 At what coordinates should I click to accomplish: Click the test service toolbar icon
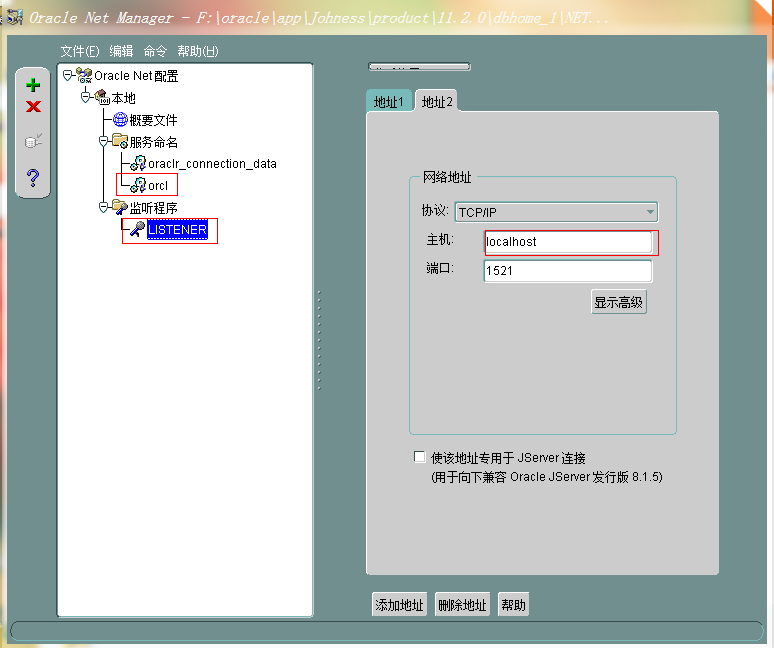(33, 141)
